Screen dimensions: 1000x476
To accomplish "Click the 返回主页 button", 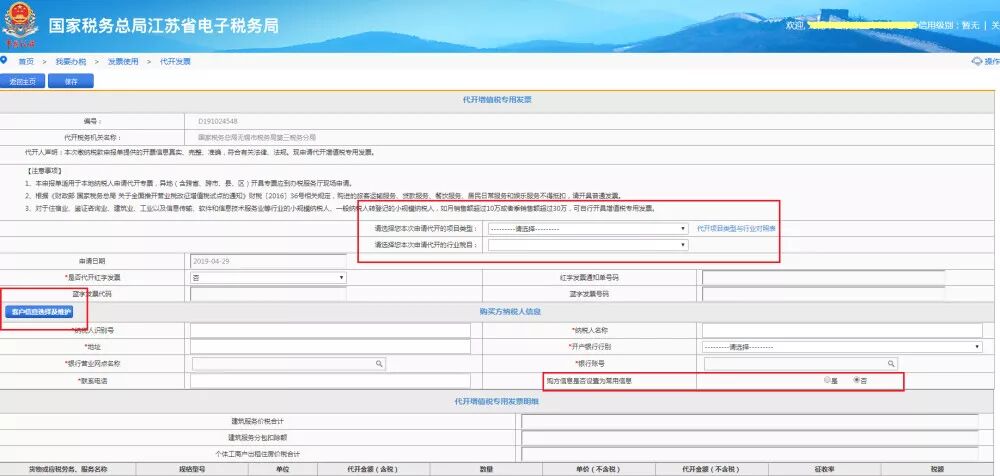I will 22,81.
